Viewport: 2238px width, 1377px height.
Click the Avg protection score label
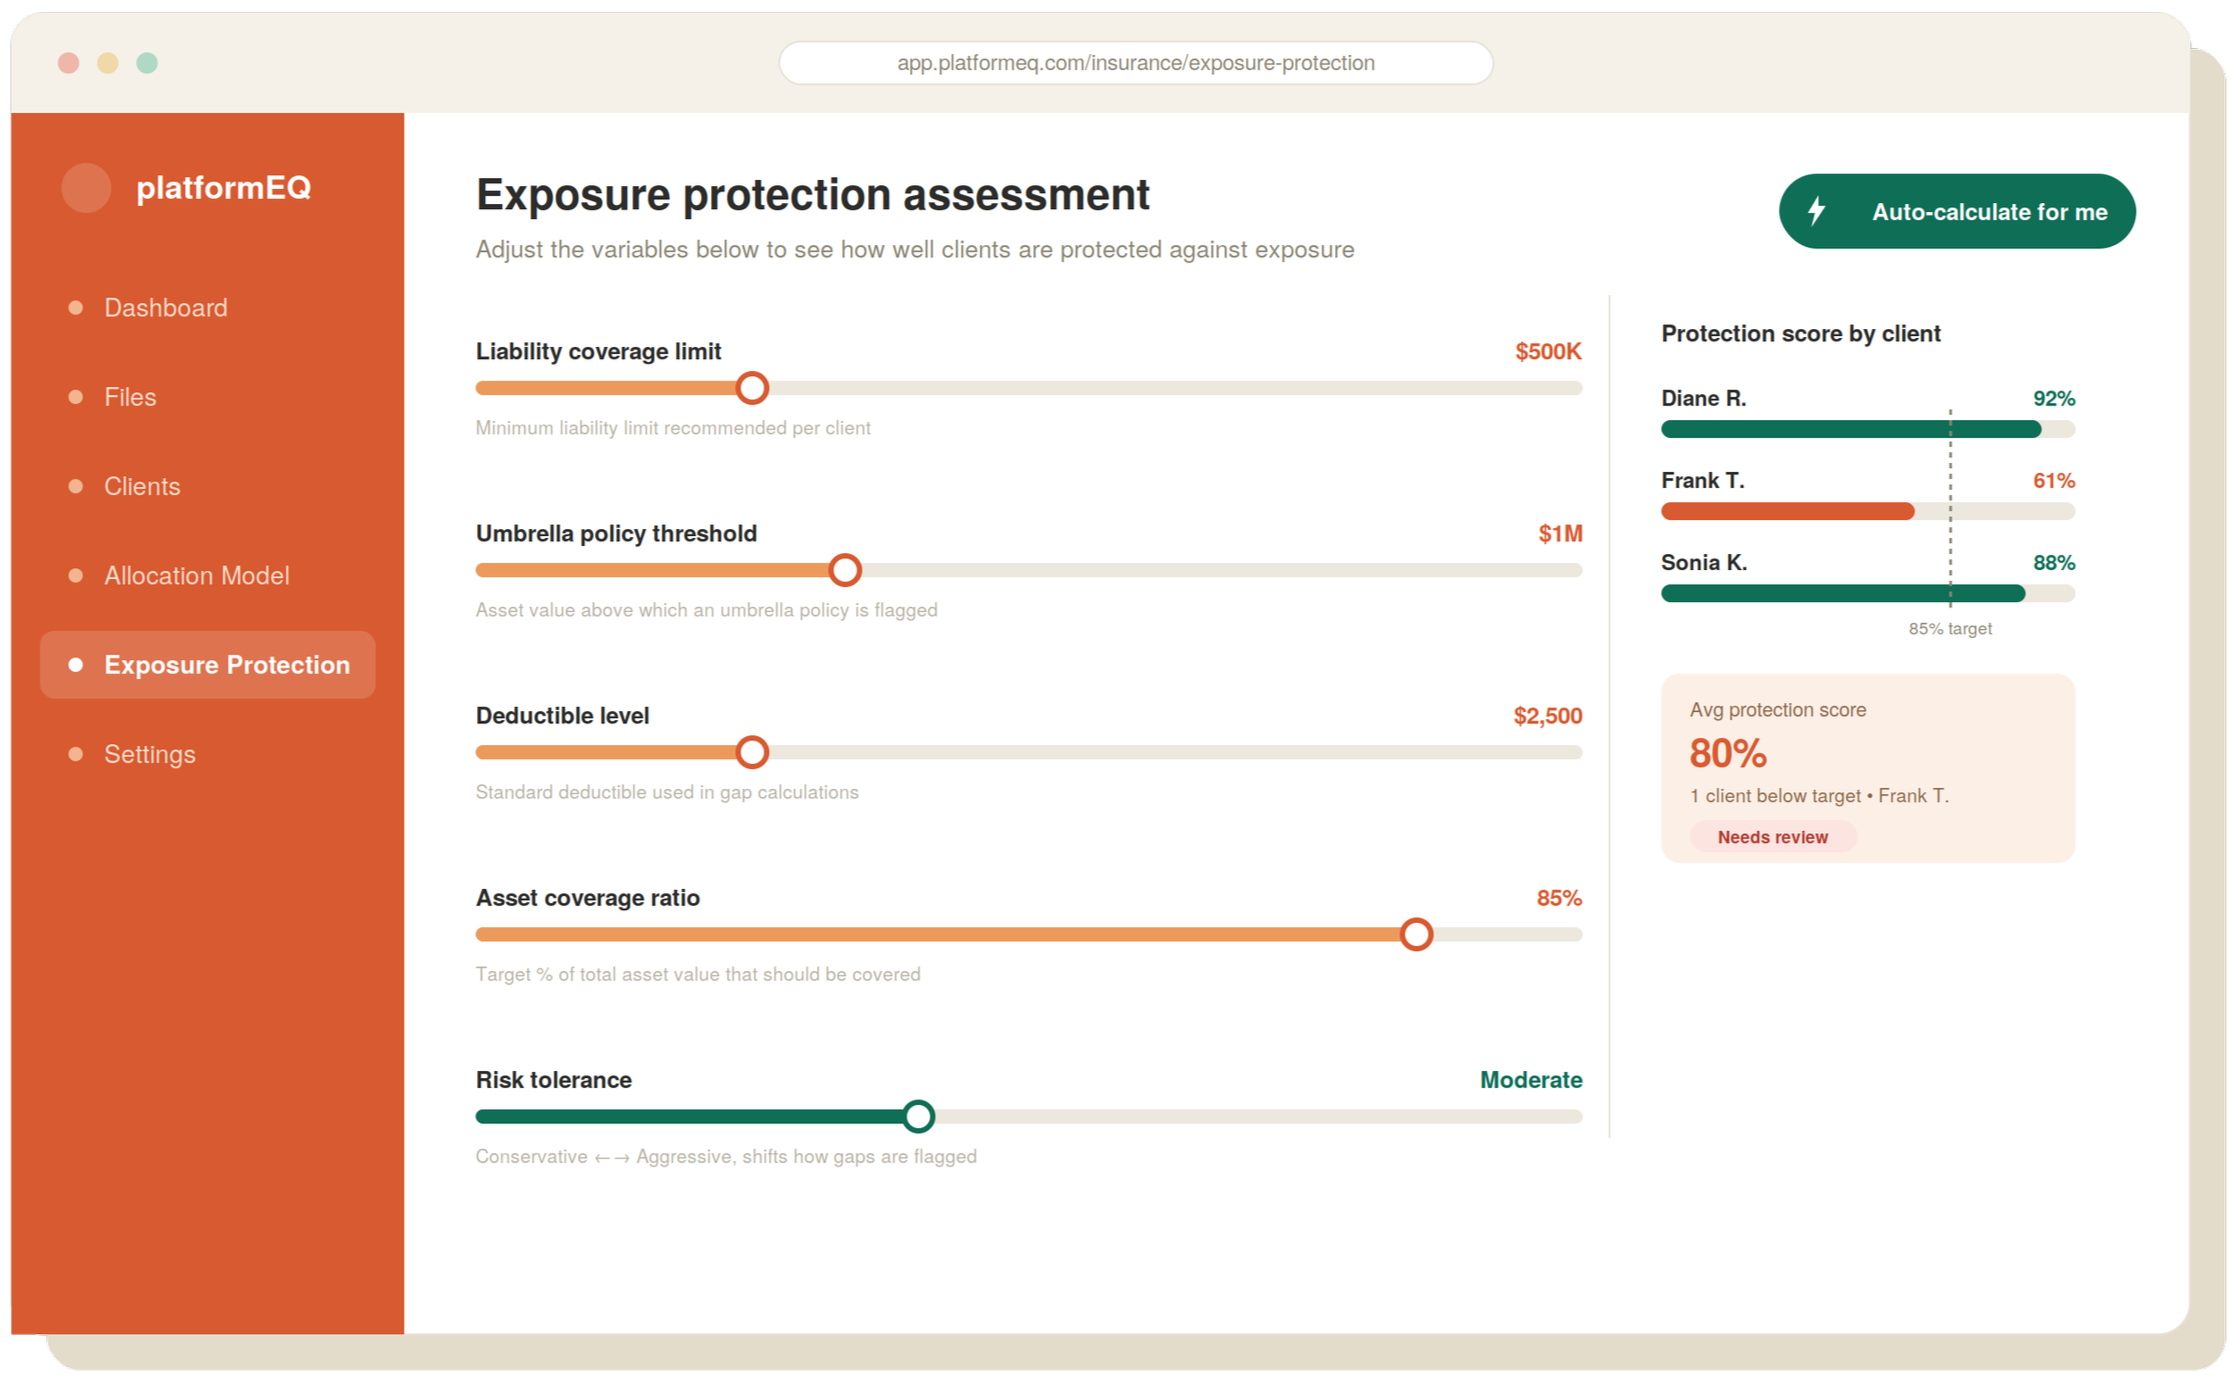click(1777, 710)
